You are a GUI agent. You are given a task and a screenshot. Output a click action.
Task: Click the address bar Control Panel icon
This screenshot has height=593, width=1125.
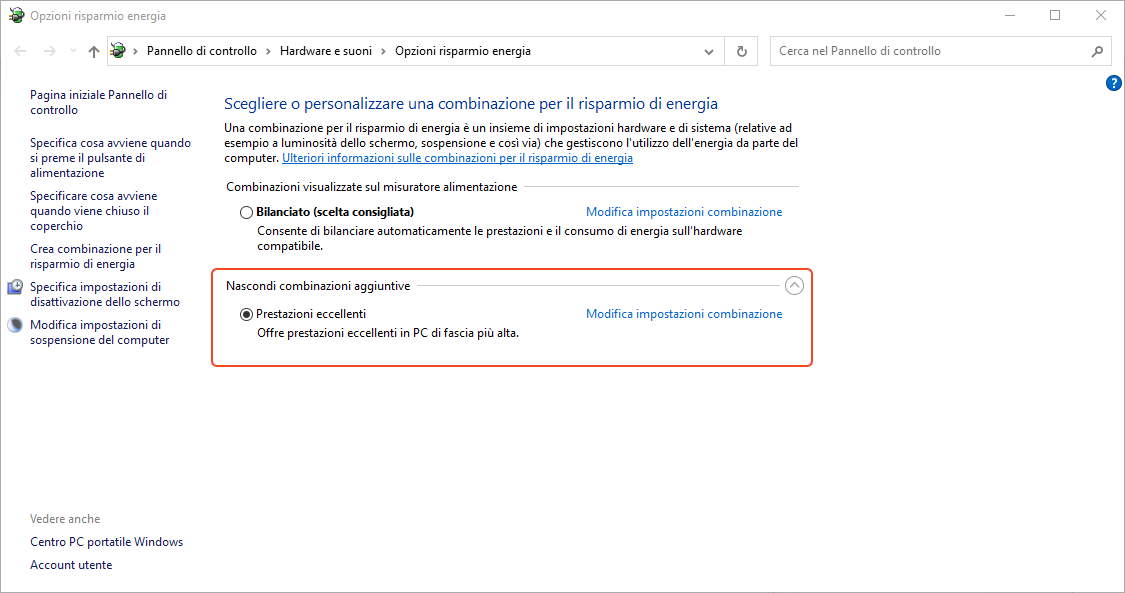118,51
